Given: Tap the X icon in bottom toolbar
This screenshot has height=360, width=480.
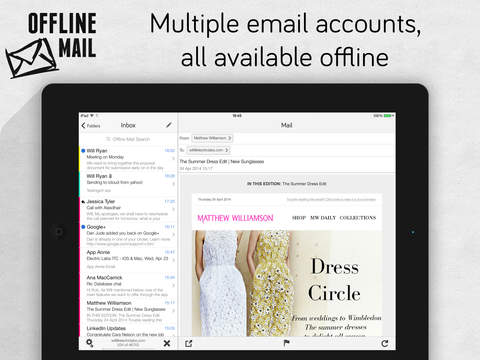Looking at the screenshot, I should pos(167,343).
